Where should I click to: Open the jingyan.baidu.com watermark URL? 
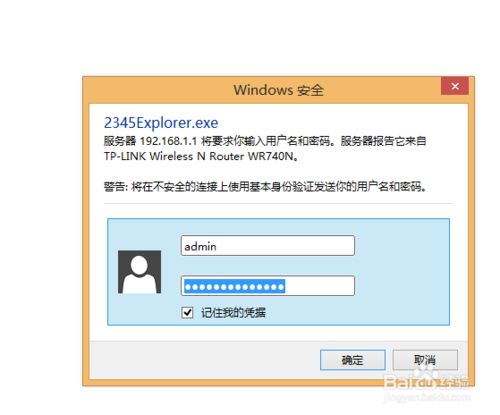tap(427, 397)
